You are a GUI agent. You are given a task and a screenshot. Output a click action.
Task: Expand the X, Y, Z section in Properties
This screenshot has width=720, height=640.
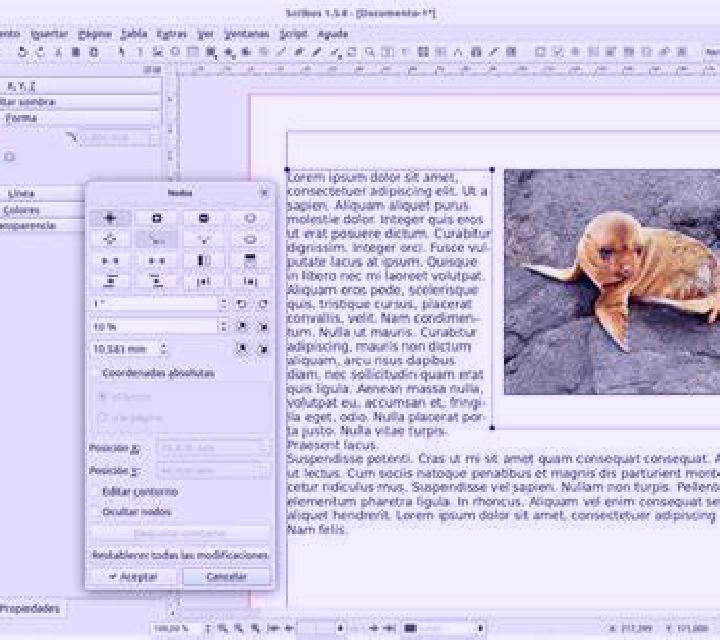tap(79, 86)
